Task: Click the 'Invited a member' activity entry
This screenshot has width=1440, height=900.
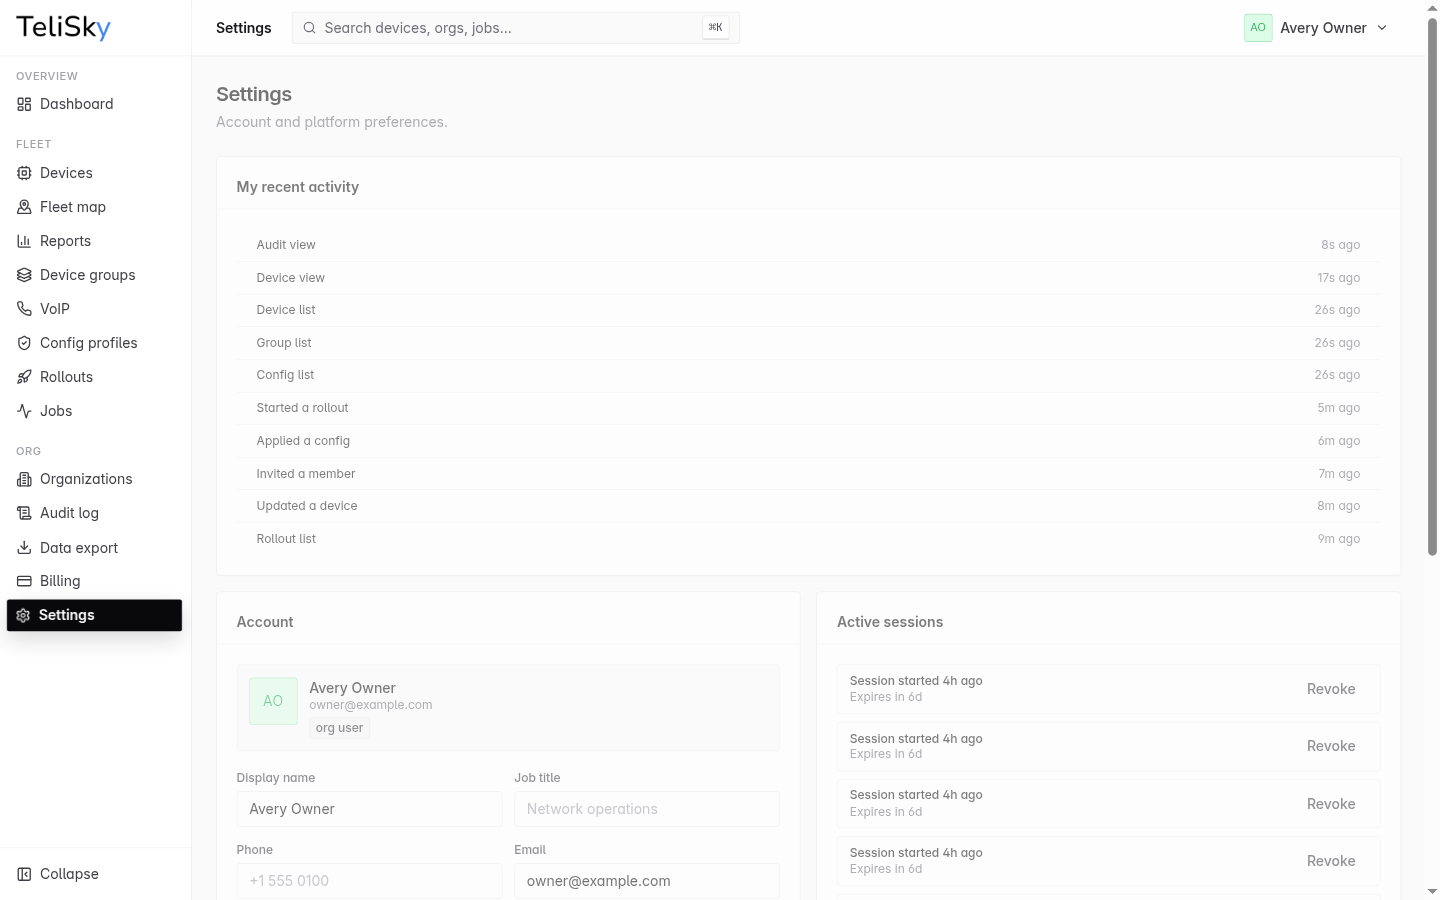Action: [x=808, y=474]
